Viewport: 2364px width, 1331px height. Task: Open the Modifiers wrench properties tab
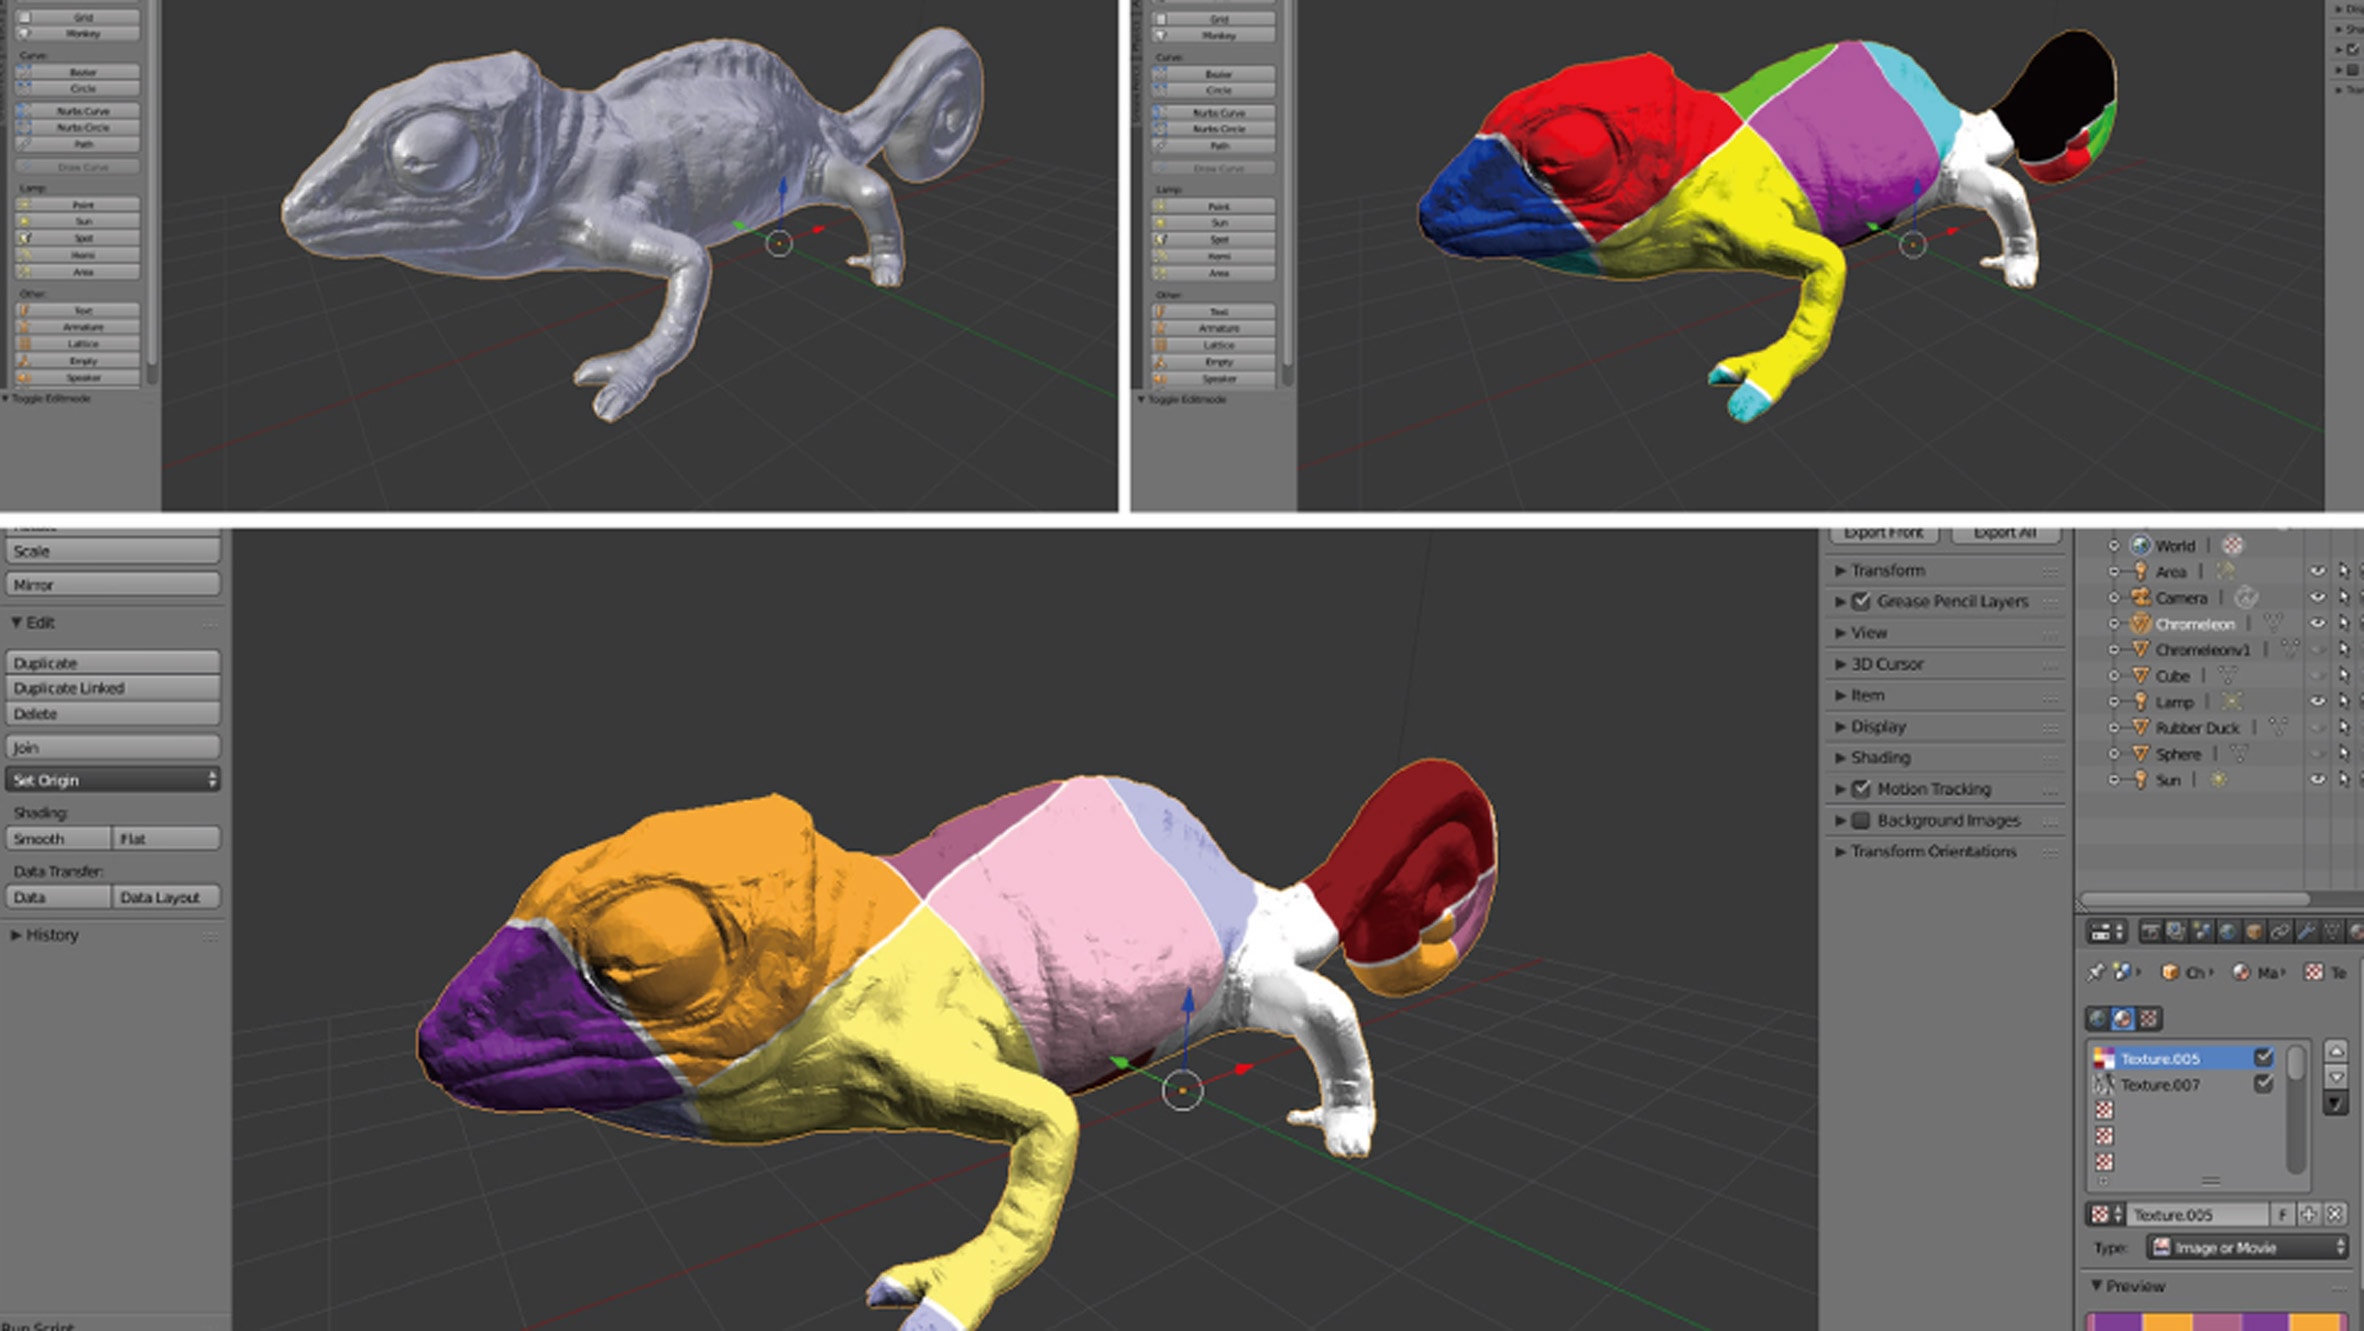pos(2306,932)
